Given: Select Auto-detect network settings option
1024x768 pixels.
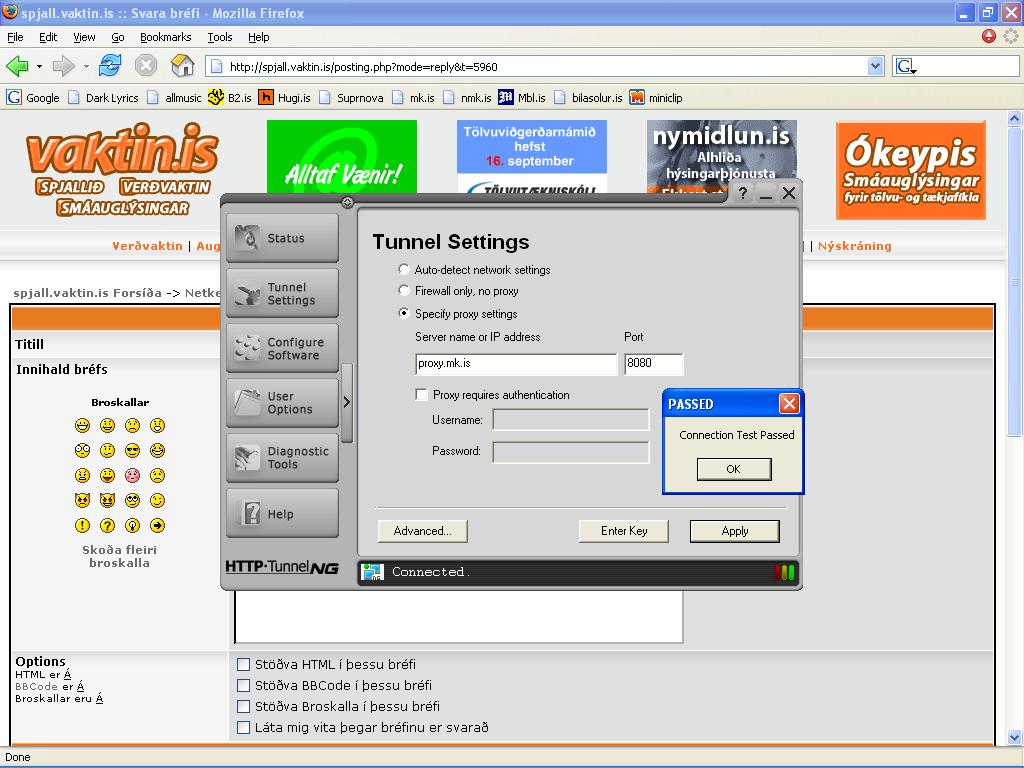Looking at the screenshot, I should tap(404, 270).
